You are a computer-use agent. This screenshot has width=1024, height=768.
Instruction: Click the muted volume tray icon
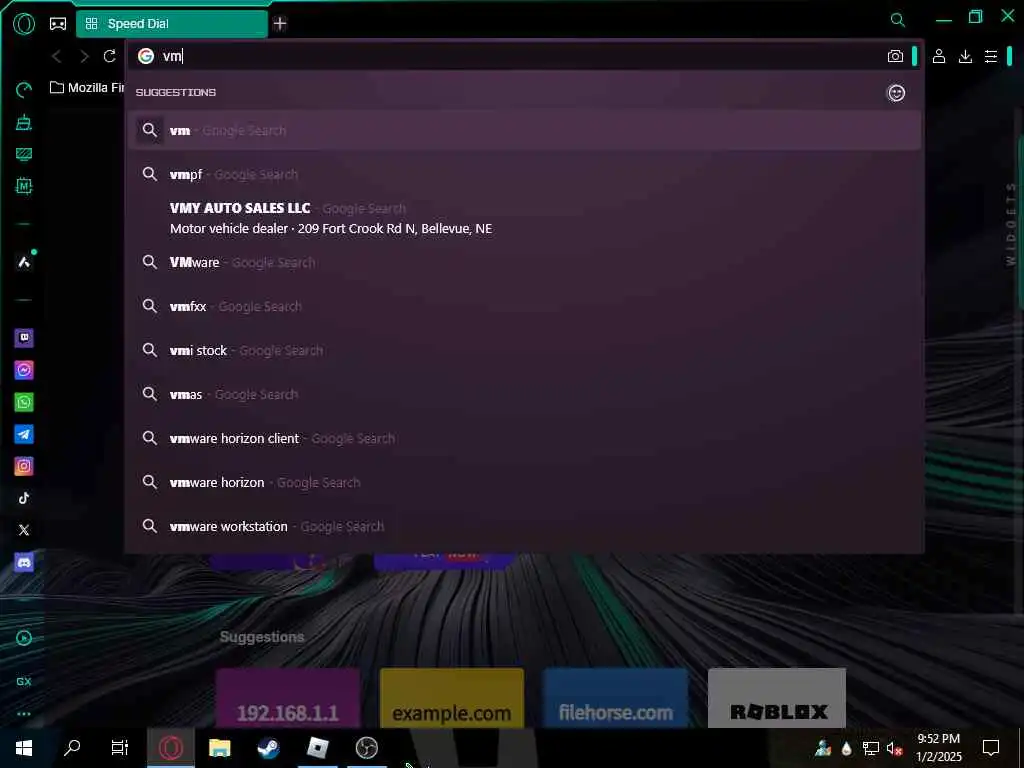coord(894,748)
